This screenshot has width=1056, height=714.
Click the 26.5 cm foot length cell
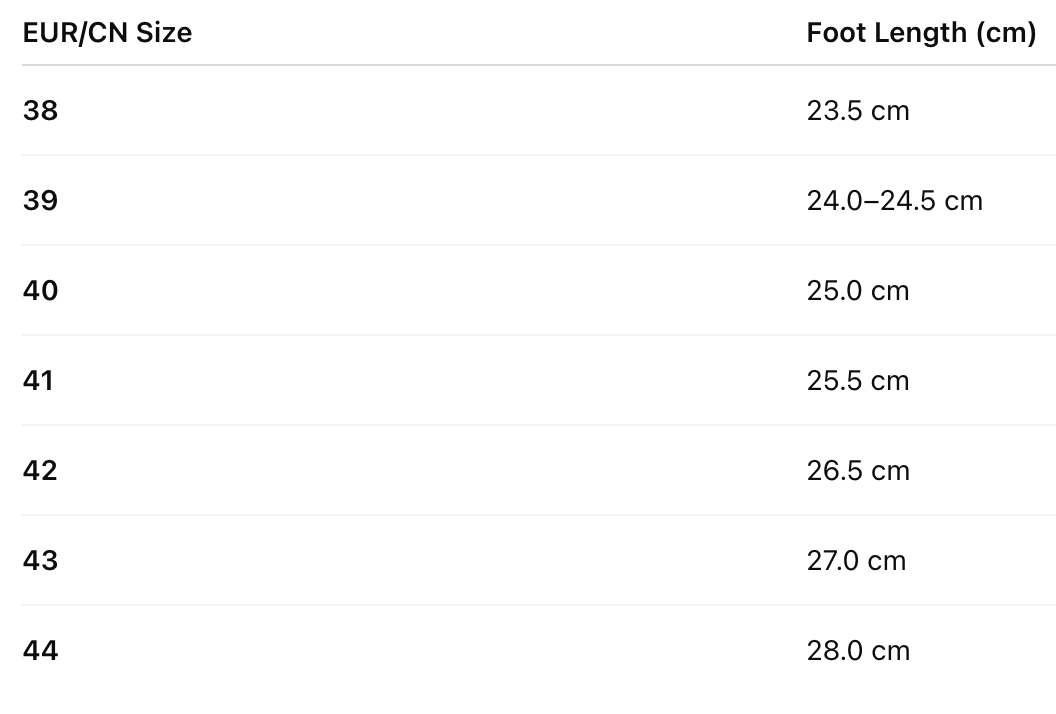(x=858, y=470)
